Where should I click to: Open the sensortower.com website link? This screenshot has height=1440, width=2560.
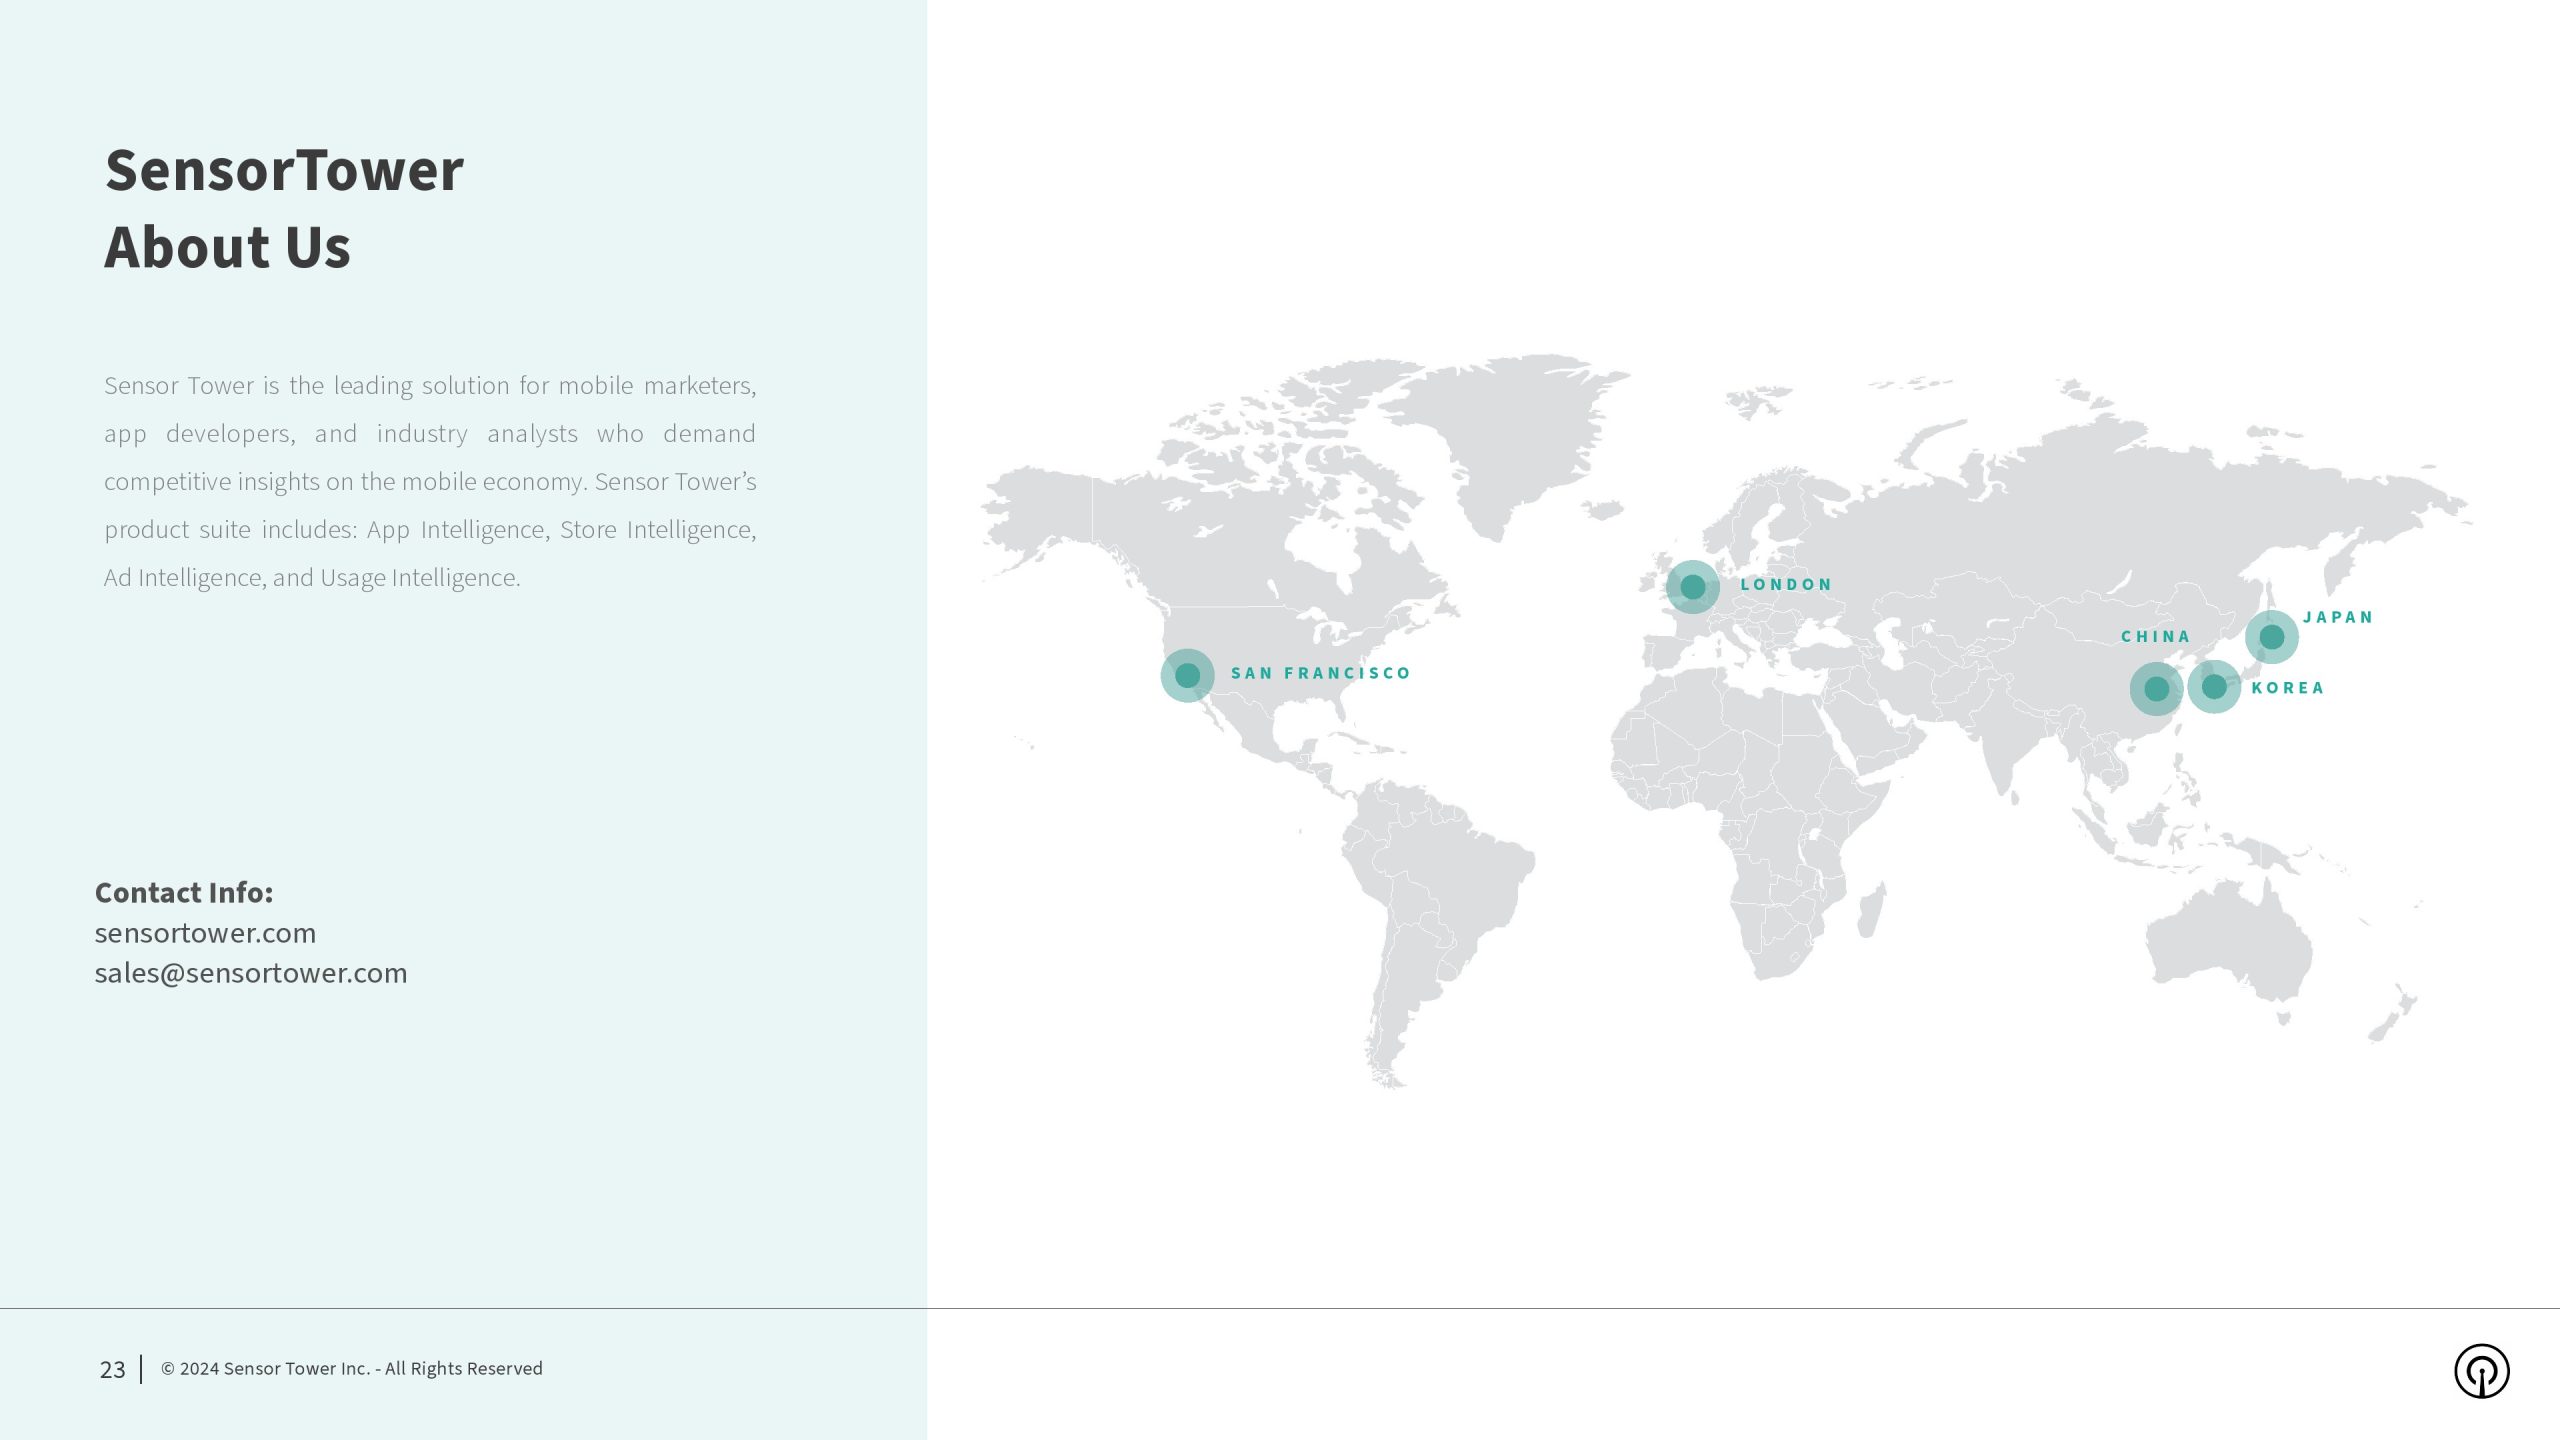(x=205, y=933)
